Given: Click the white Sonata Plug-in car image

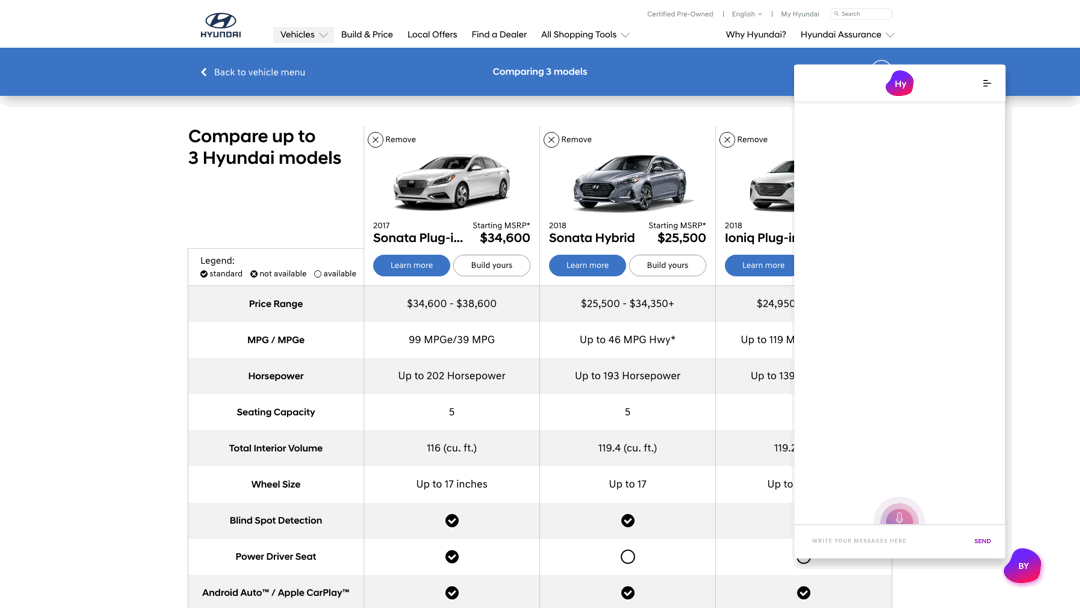Looking at the screenshot, I should [452, 182].
